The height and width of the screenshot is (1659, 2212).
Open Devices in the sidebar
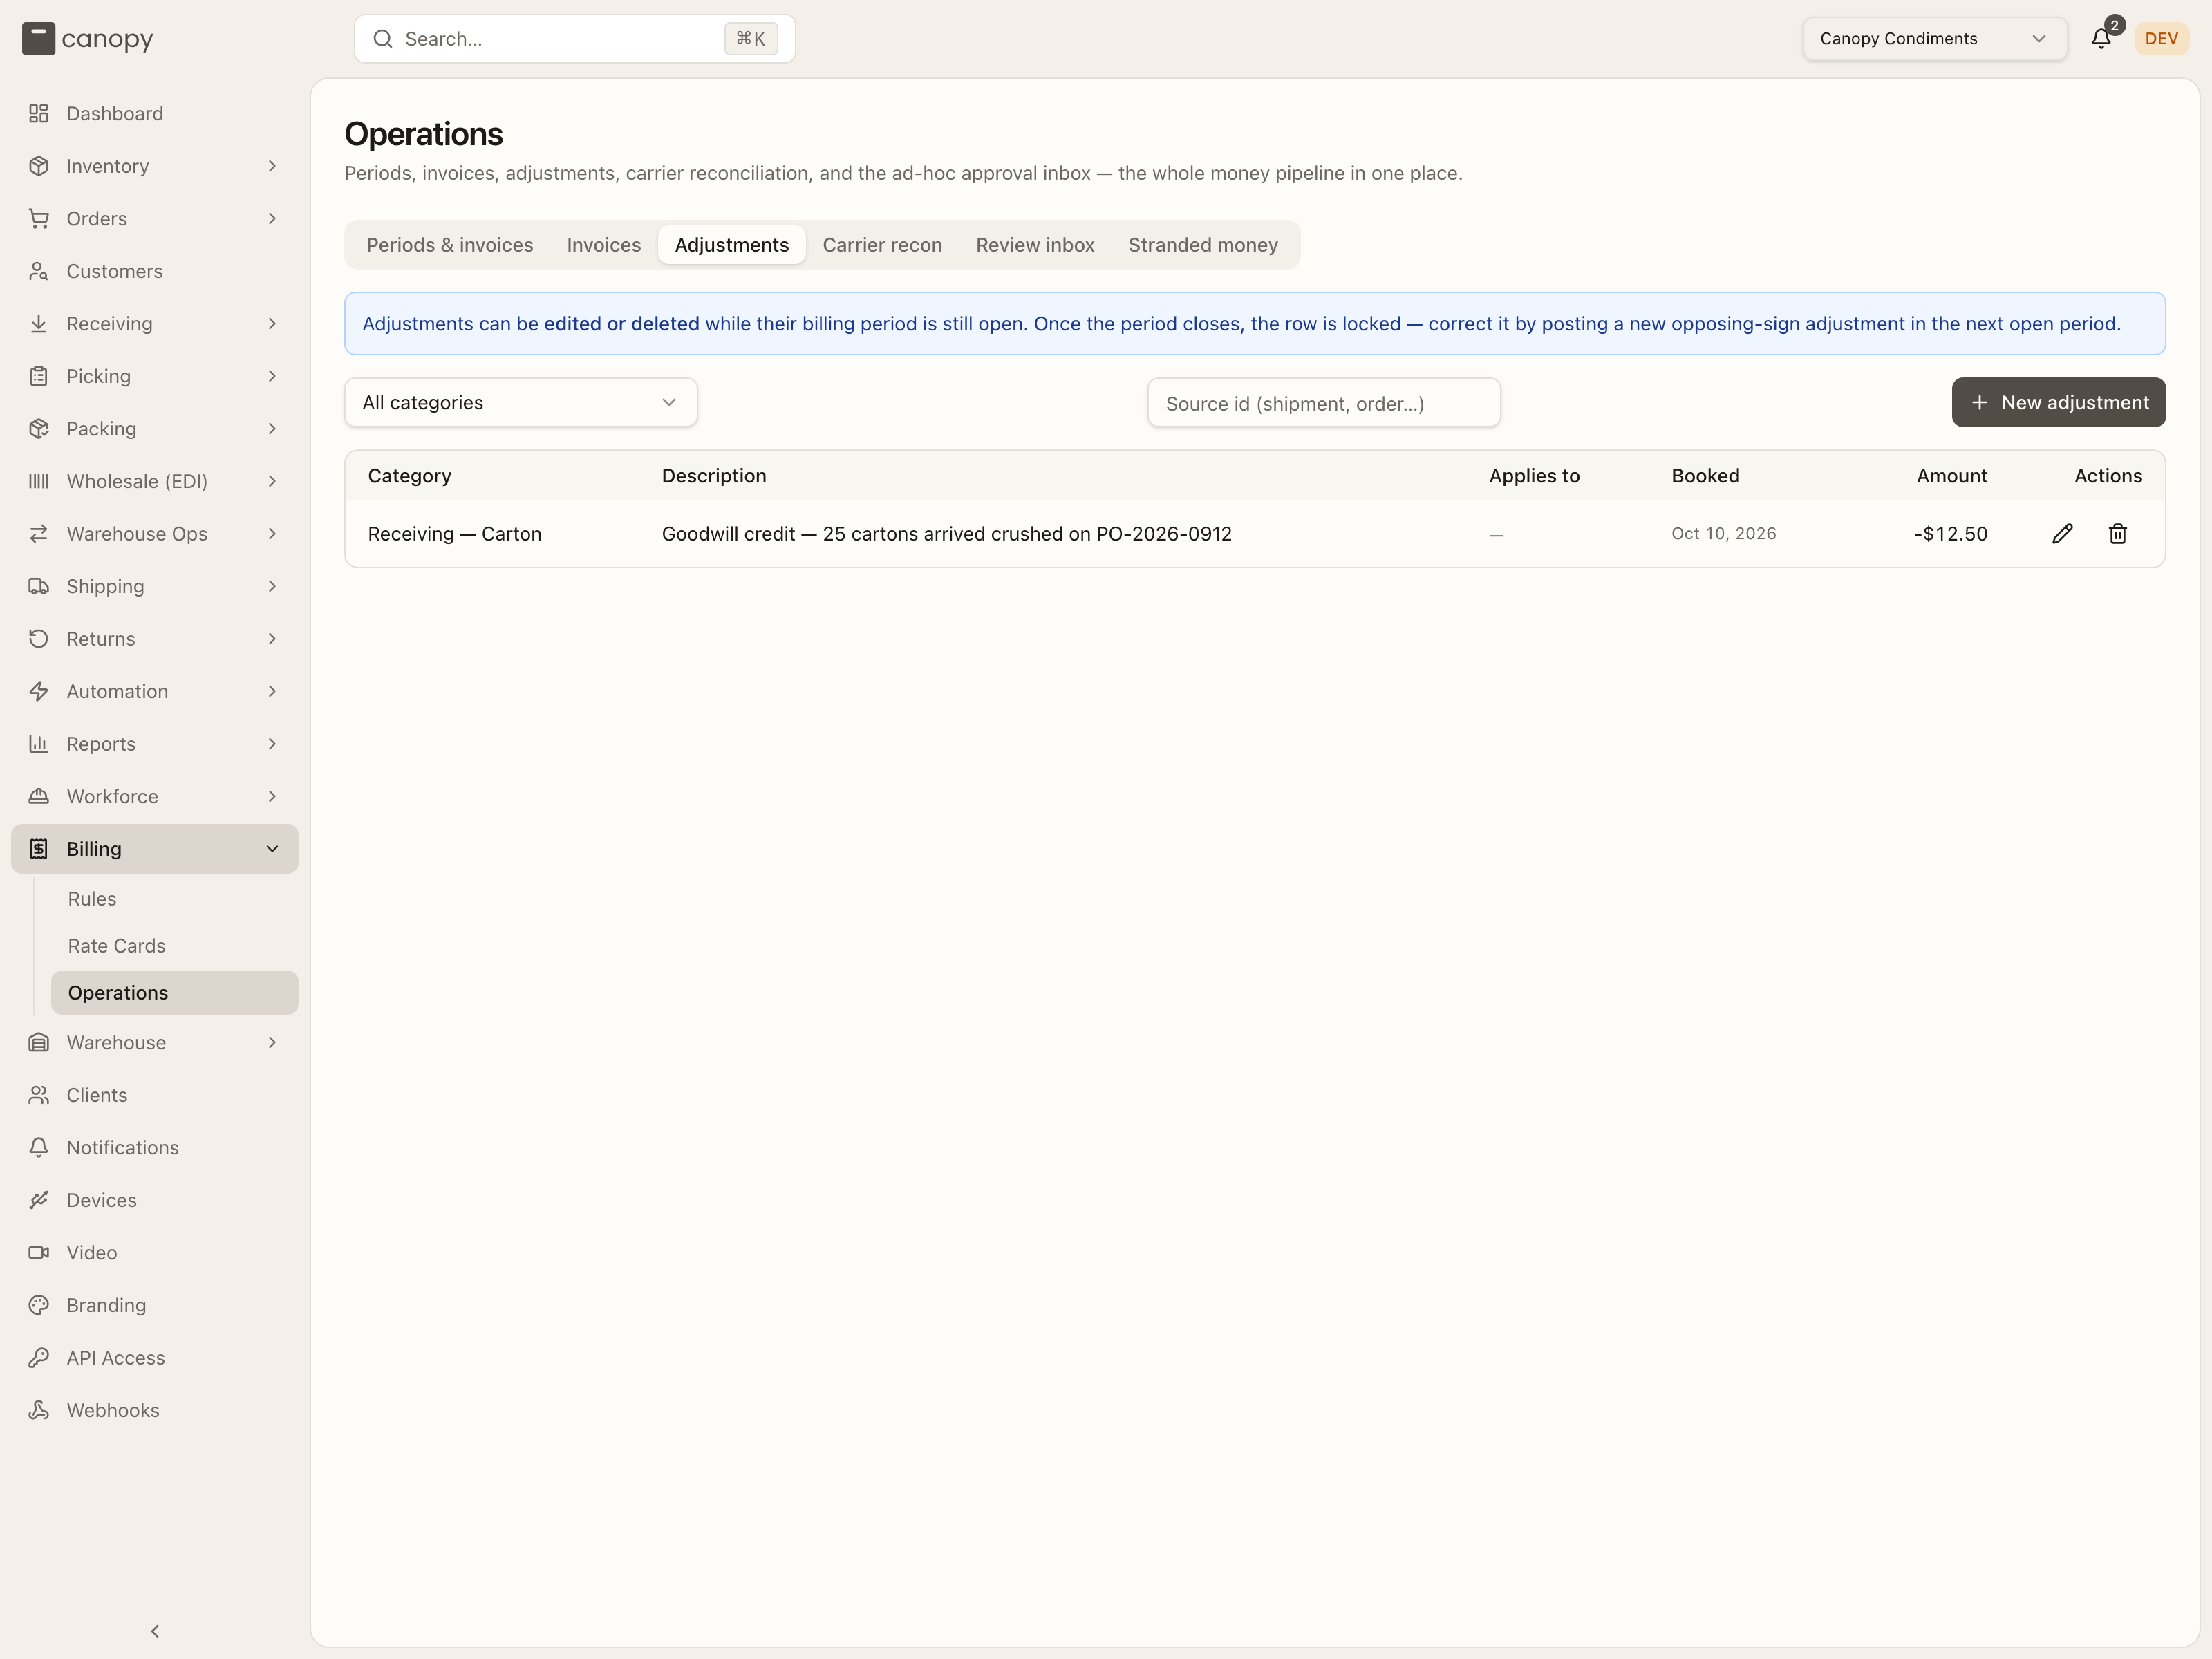coord(155,1200)
